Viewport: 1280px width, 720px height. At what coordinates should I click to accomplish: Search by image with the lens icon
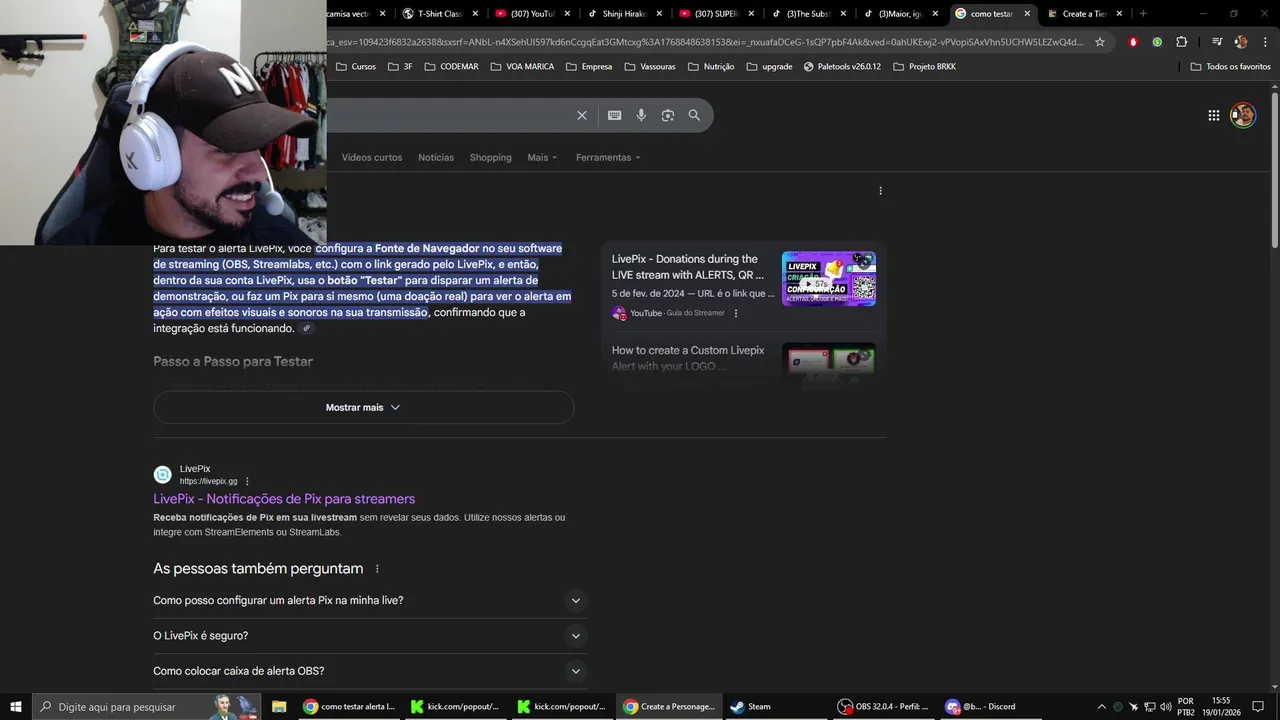(668, 115)
